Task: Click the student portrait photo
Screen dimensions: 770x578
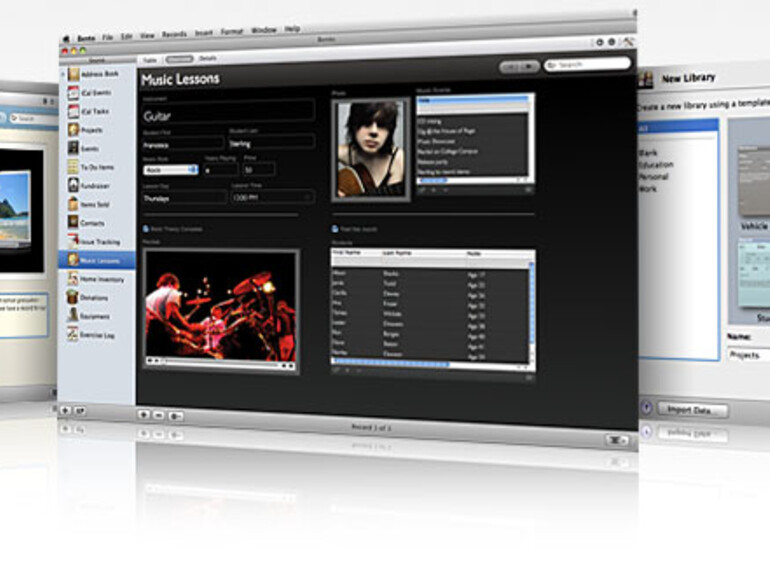Action: (x=371, y=149)
